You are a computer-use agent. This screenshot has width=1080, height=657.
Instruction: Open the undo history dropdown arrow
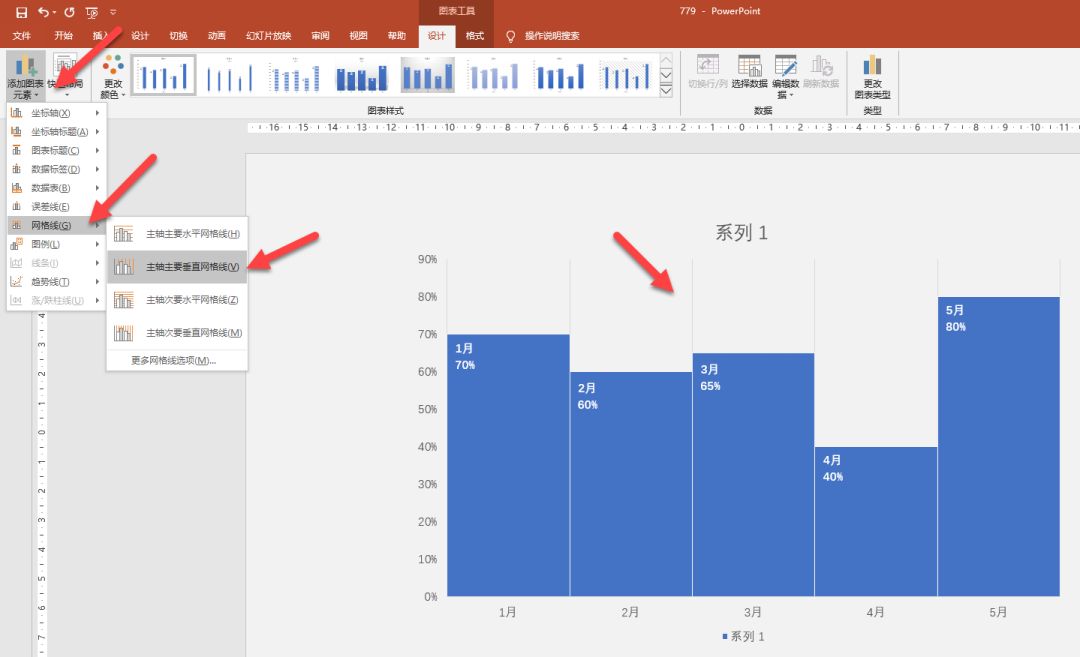tap(54, 12)
